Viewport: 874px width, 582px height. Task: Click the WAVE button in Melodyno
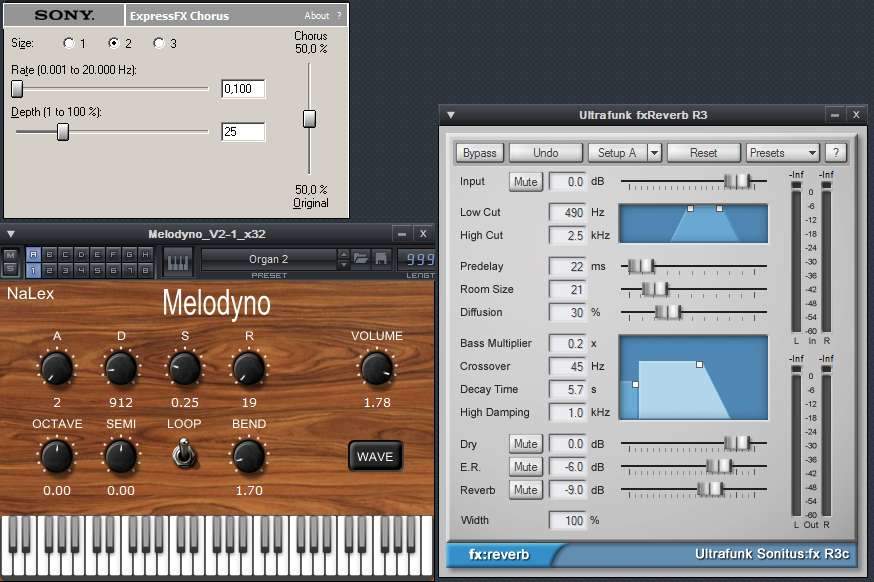(x=375, y=457)
